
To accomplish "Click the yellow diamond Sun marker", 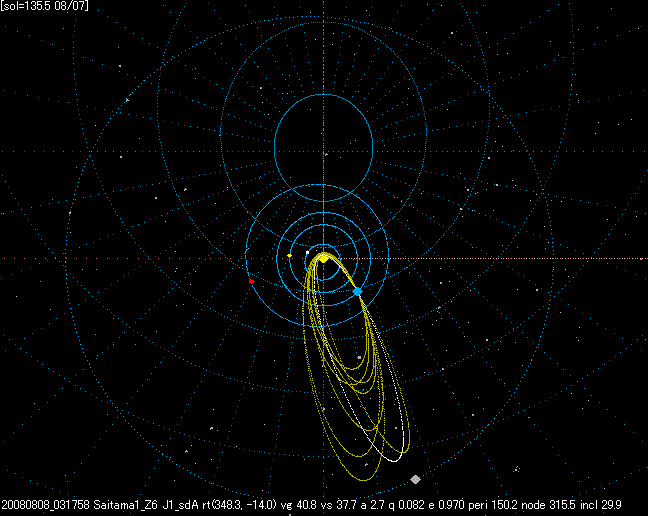I will [324, 259].
